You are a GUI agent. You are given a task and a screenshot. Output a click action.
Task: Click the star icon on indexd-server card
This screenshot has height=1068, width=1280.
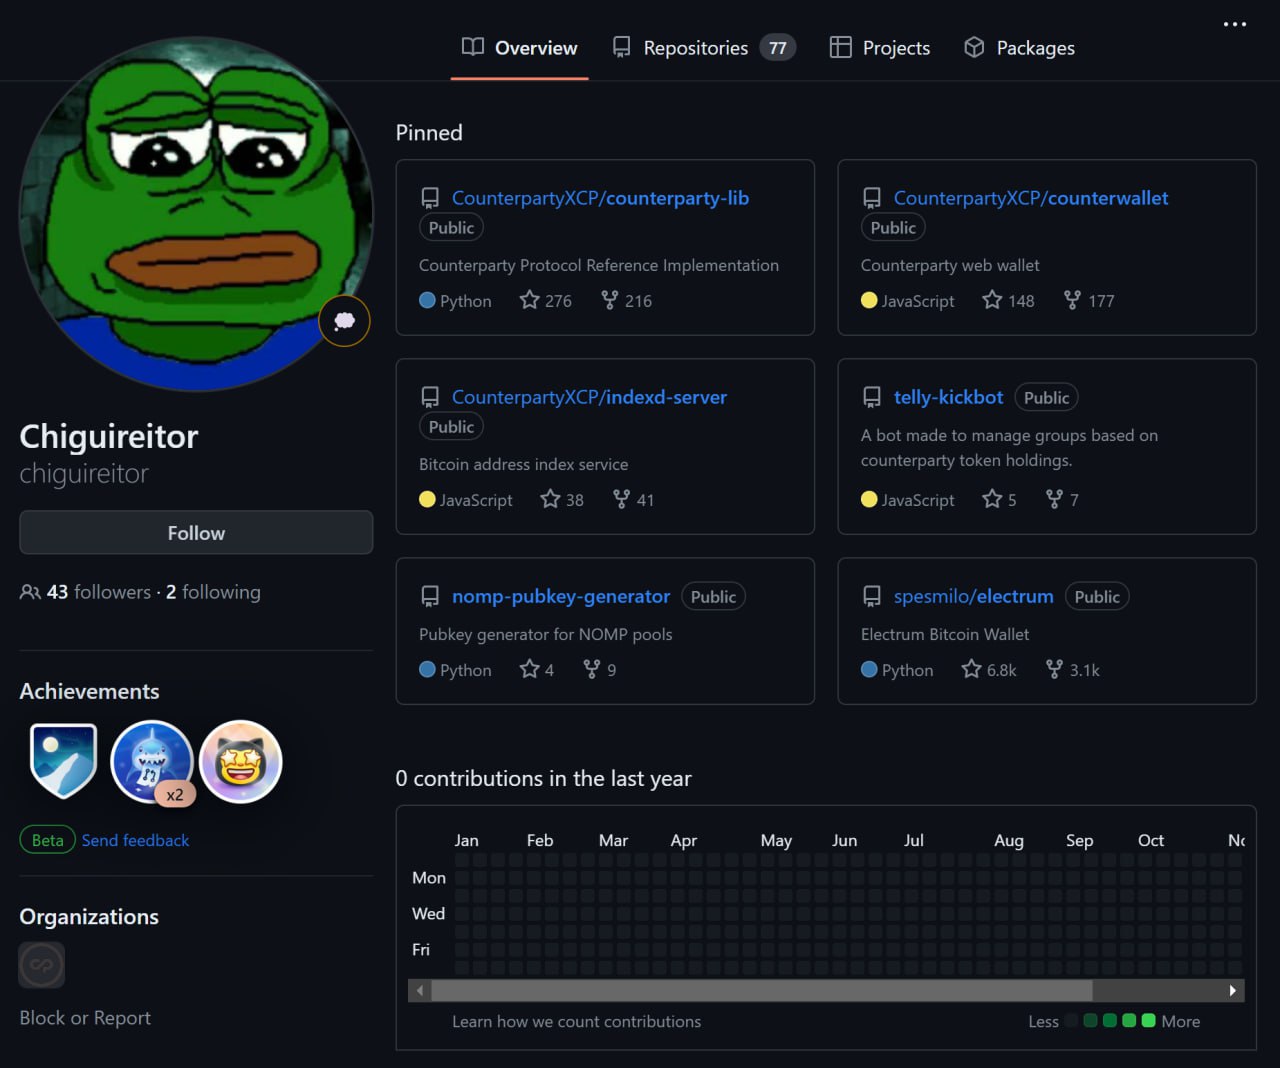(x=550, y=498)
